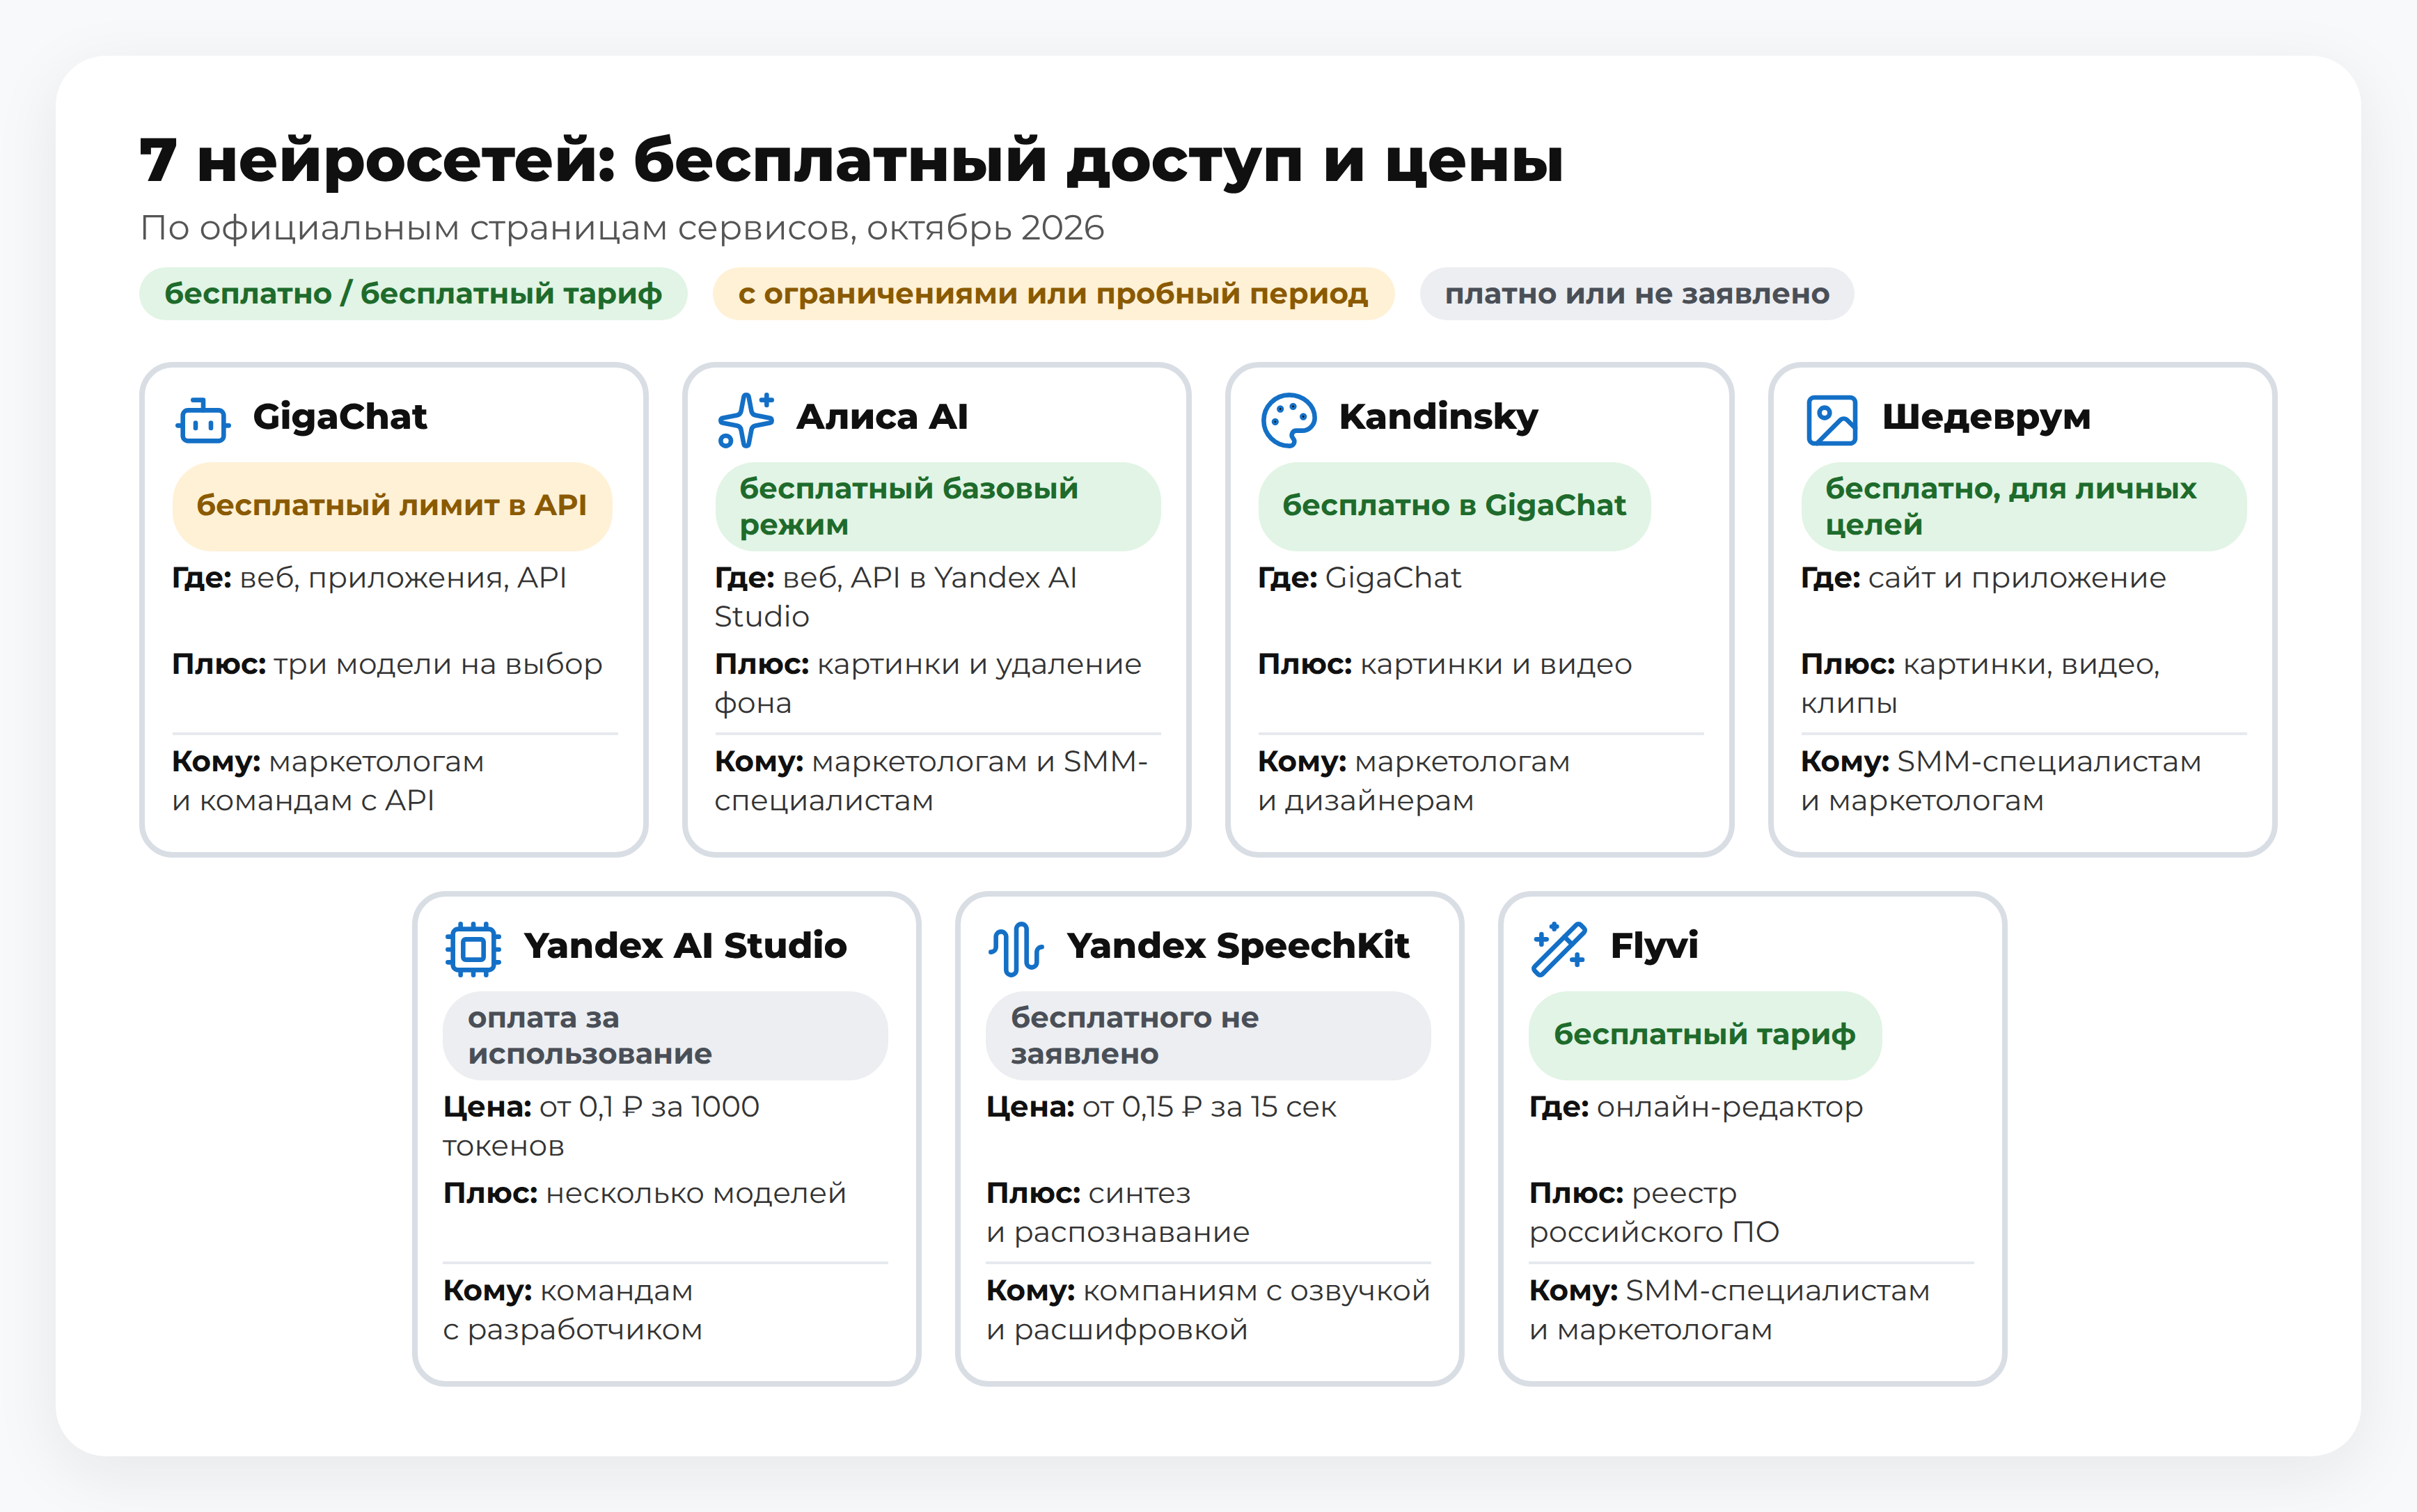
Task: Click the Flyvi card title
Action: tap(1654, 945)
